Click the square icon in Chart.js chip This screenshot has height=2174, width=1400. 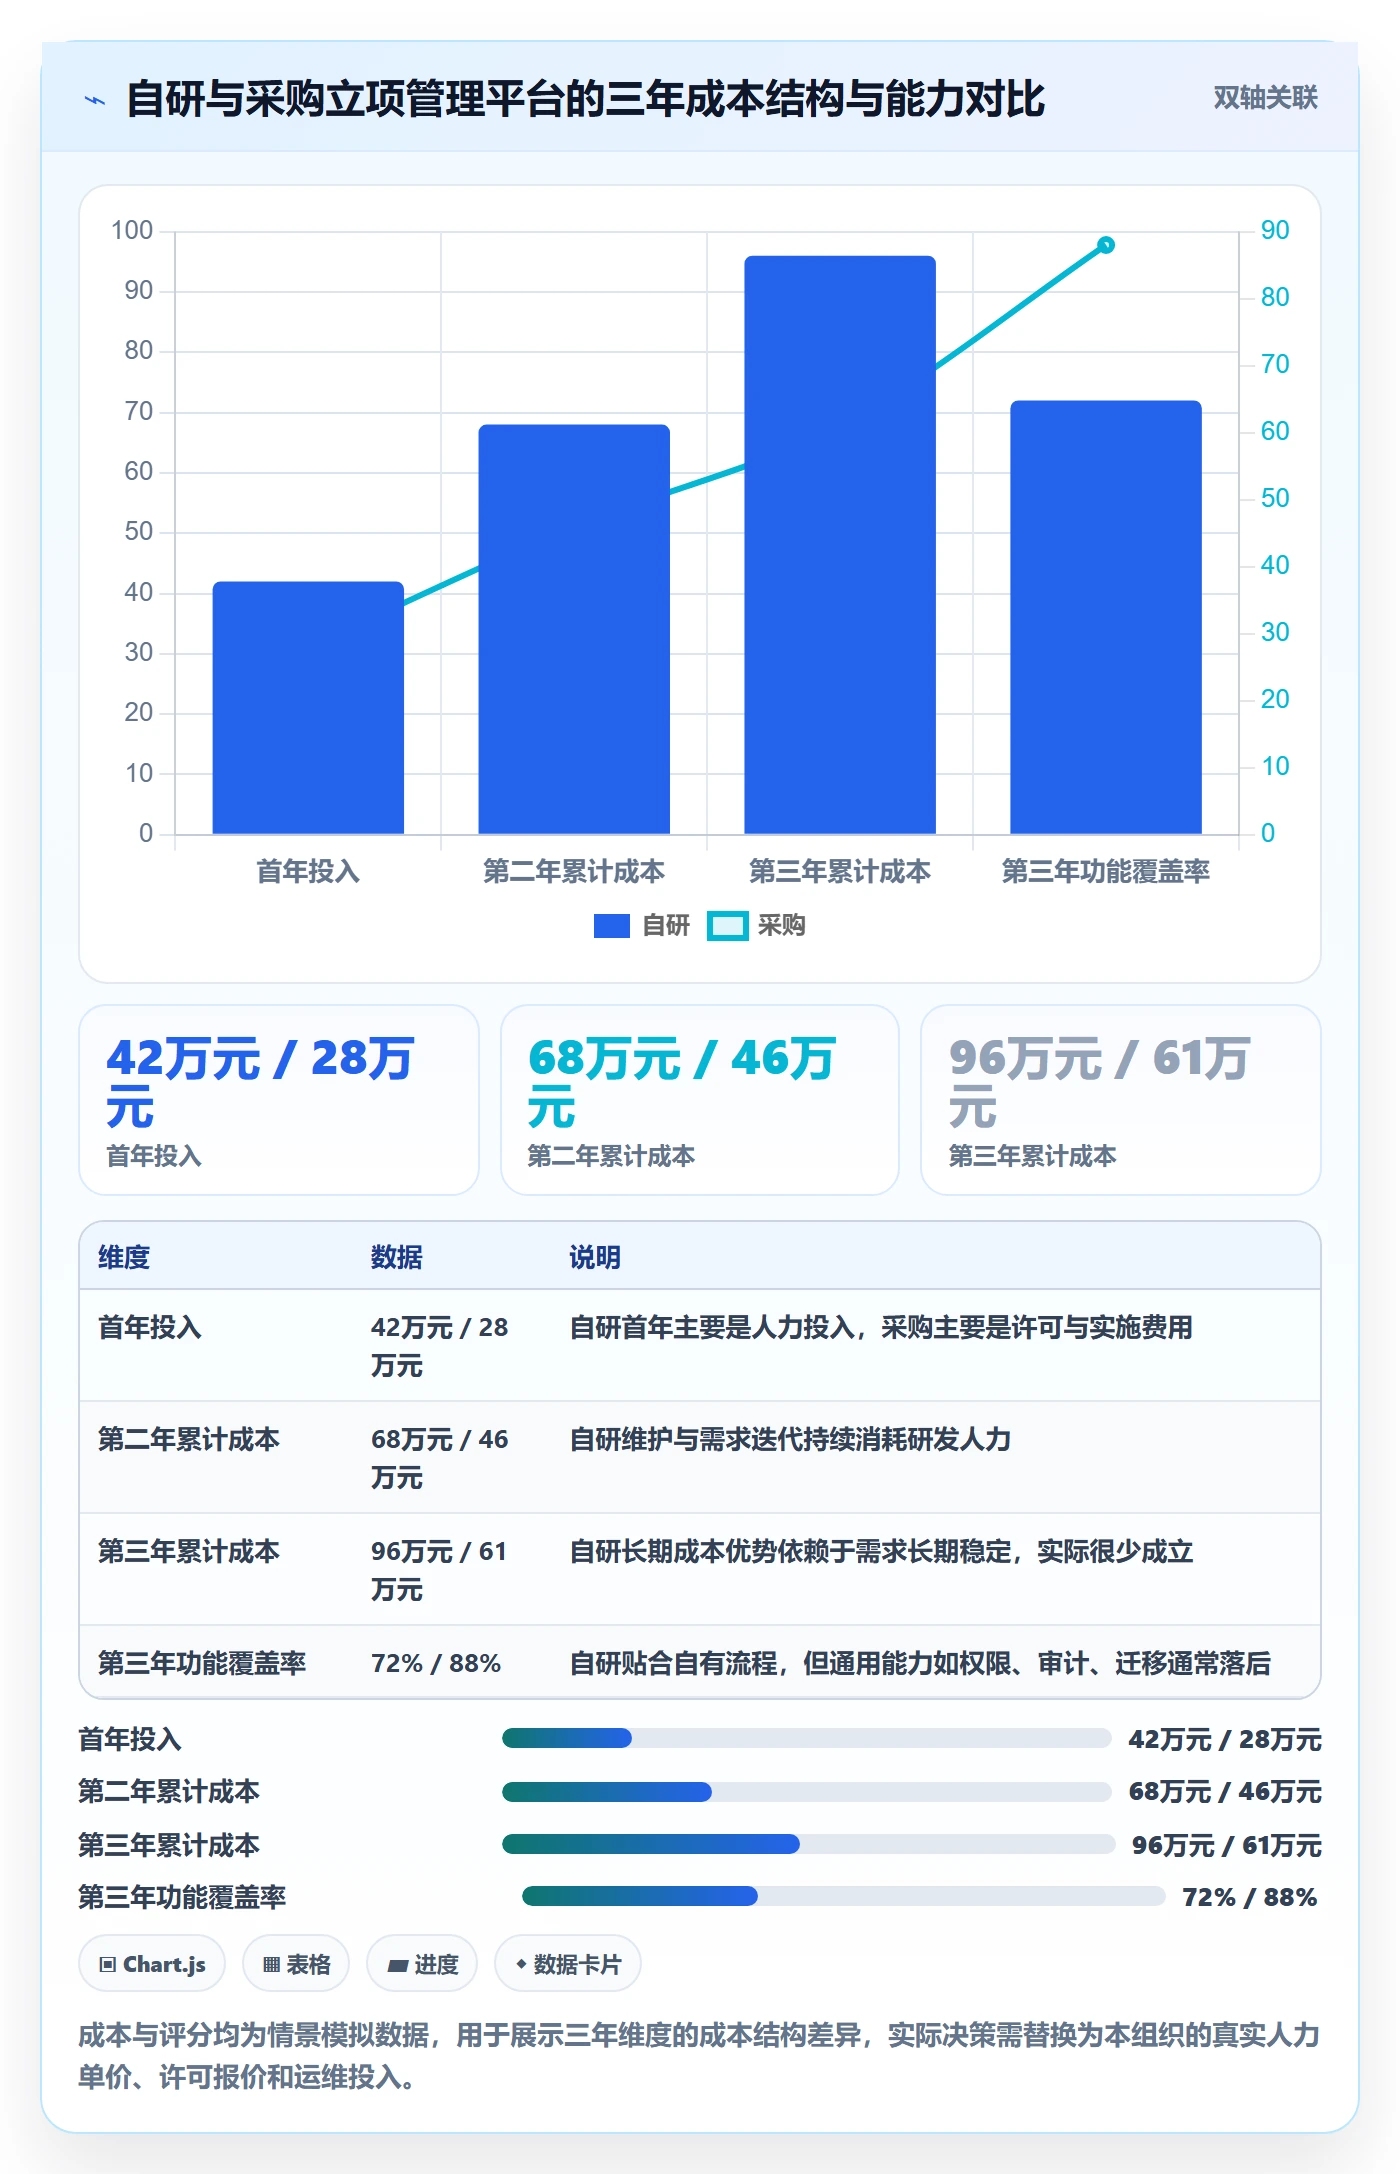pos(108,1965)
